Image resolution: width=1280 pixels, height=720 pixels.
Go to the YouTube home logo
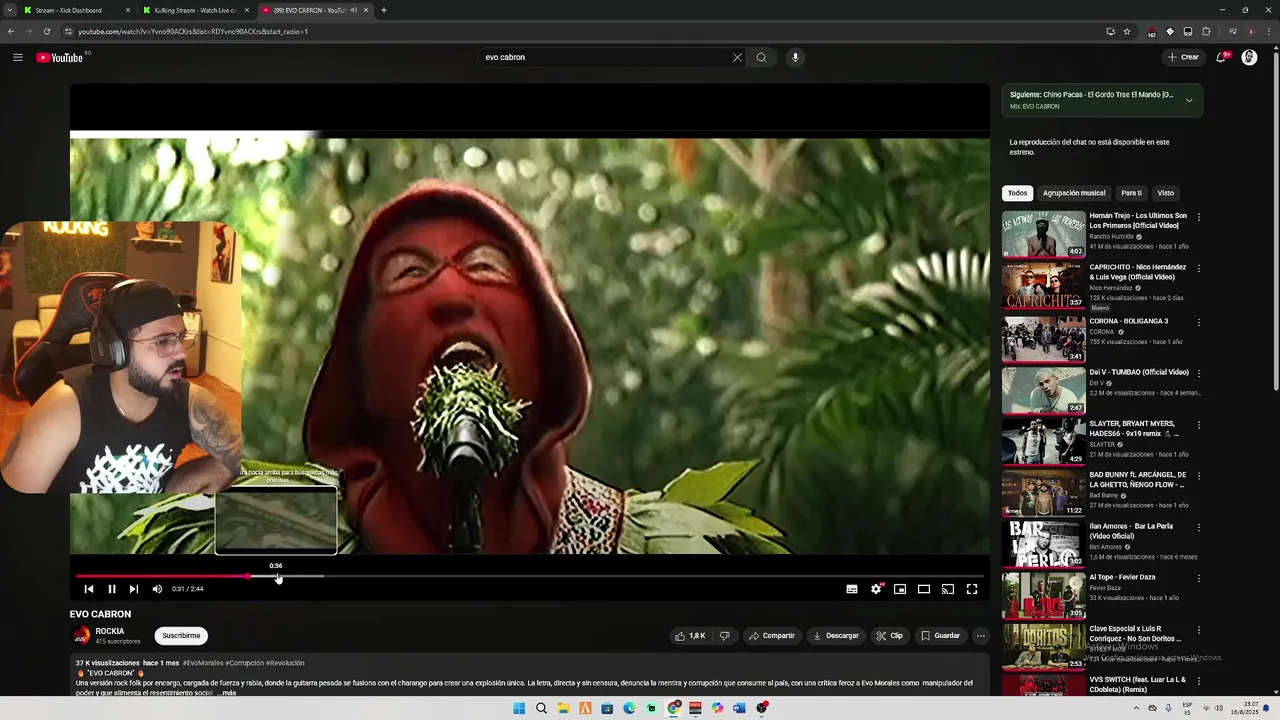60,57
